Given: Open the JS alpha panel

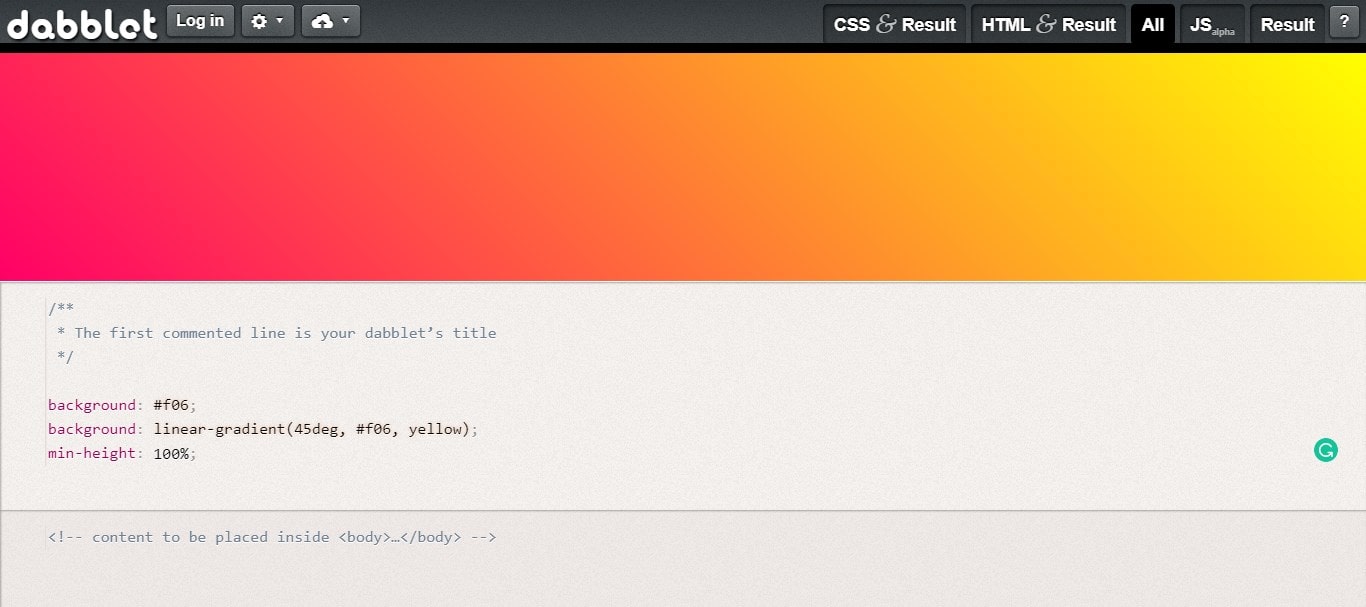Looking at the screenshot, I should pos(1212,24).
